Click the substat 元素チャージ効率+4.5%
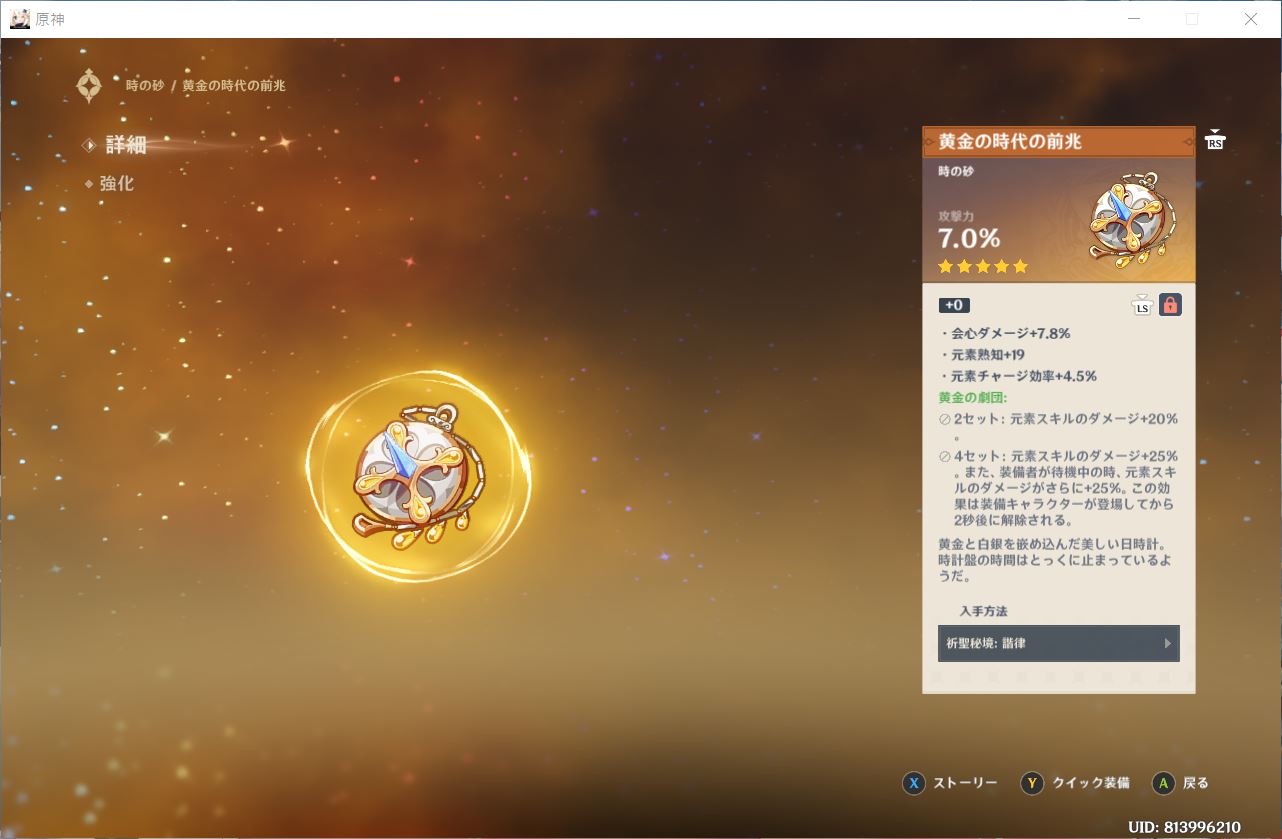1282x839 pixels. pos(1023,376)
